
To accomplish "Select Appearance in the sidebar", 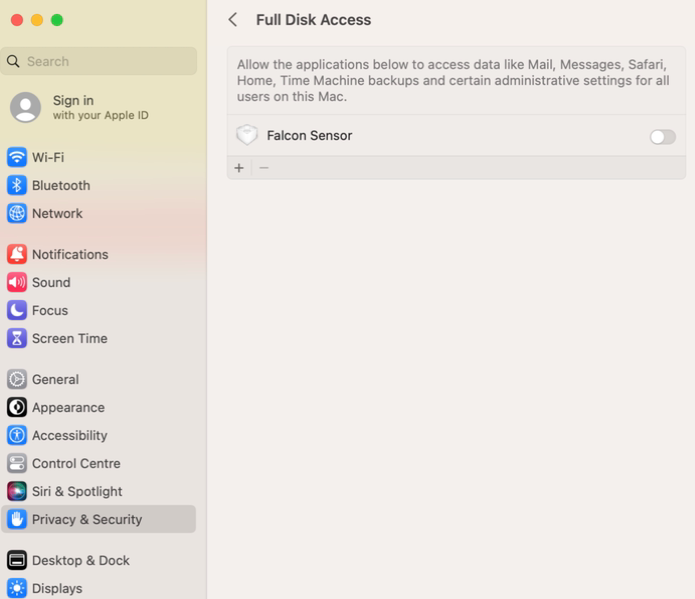I will click(x=98, y=407).
